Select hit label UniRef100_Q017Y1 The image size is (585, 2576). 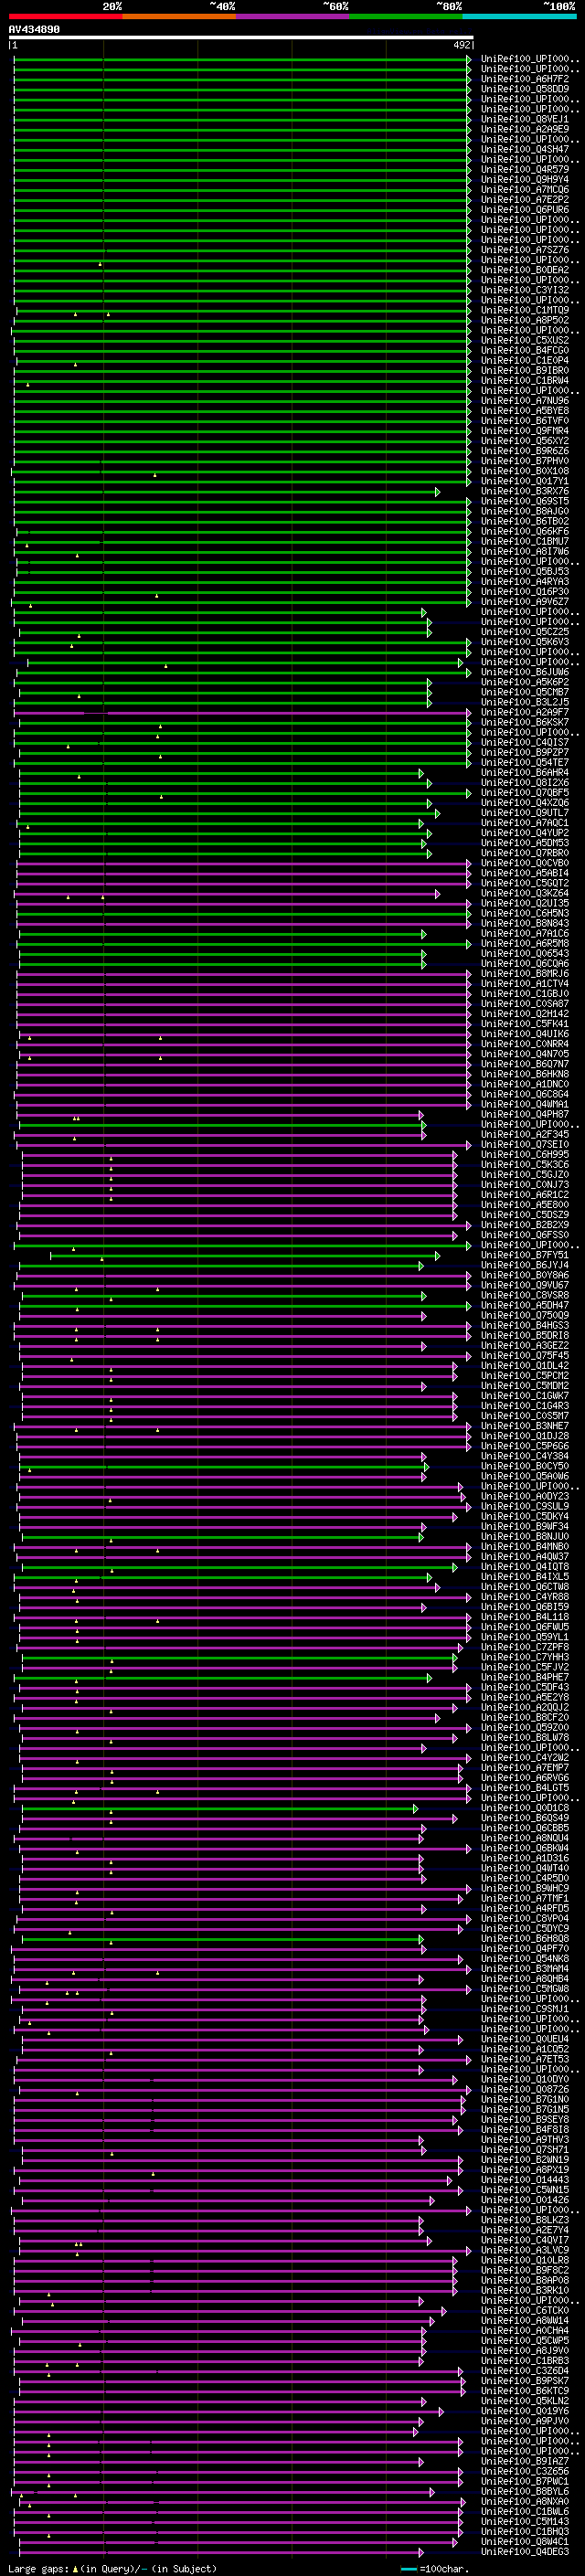(525, 481)
